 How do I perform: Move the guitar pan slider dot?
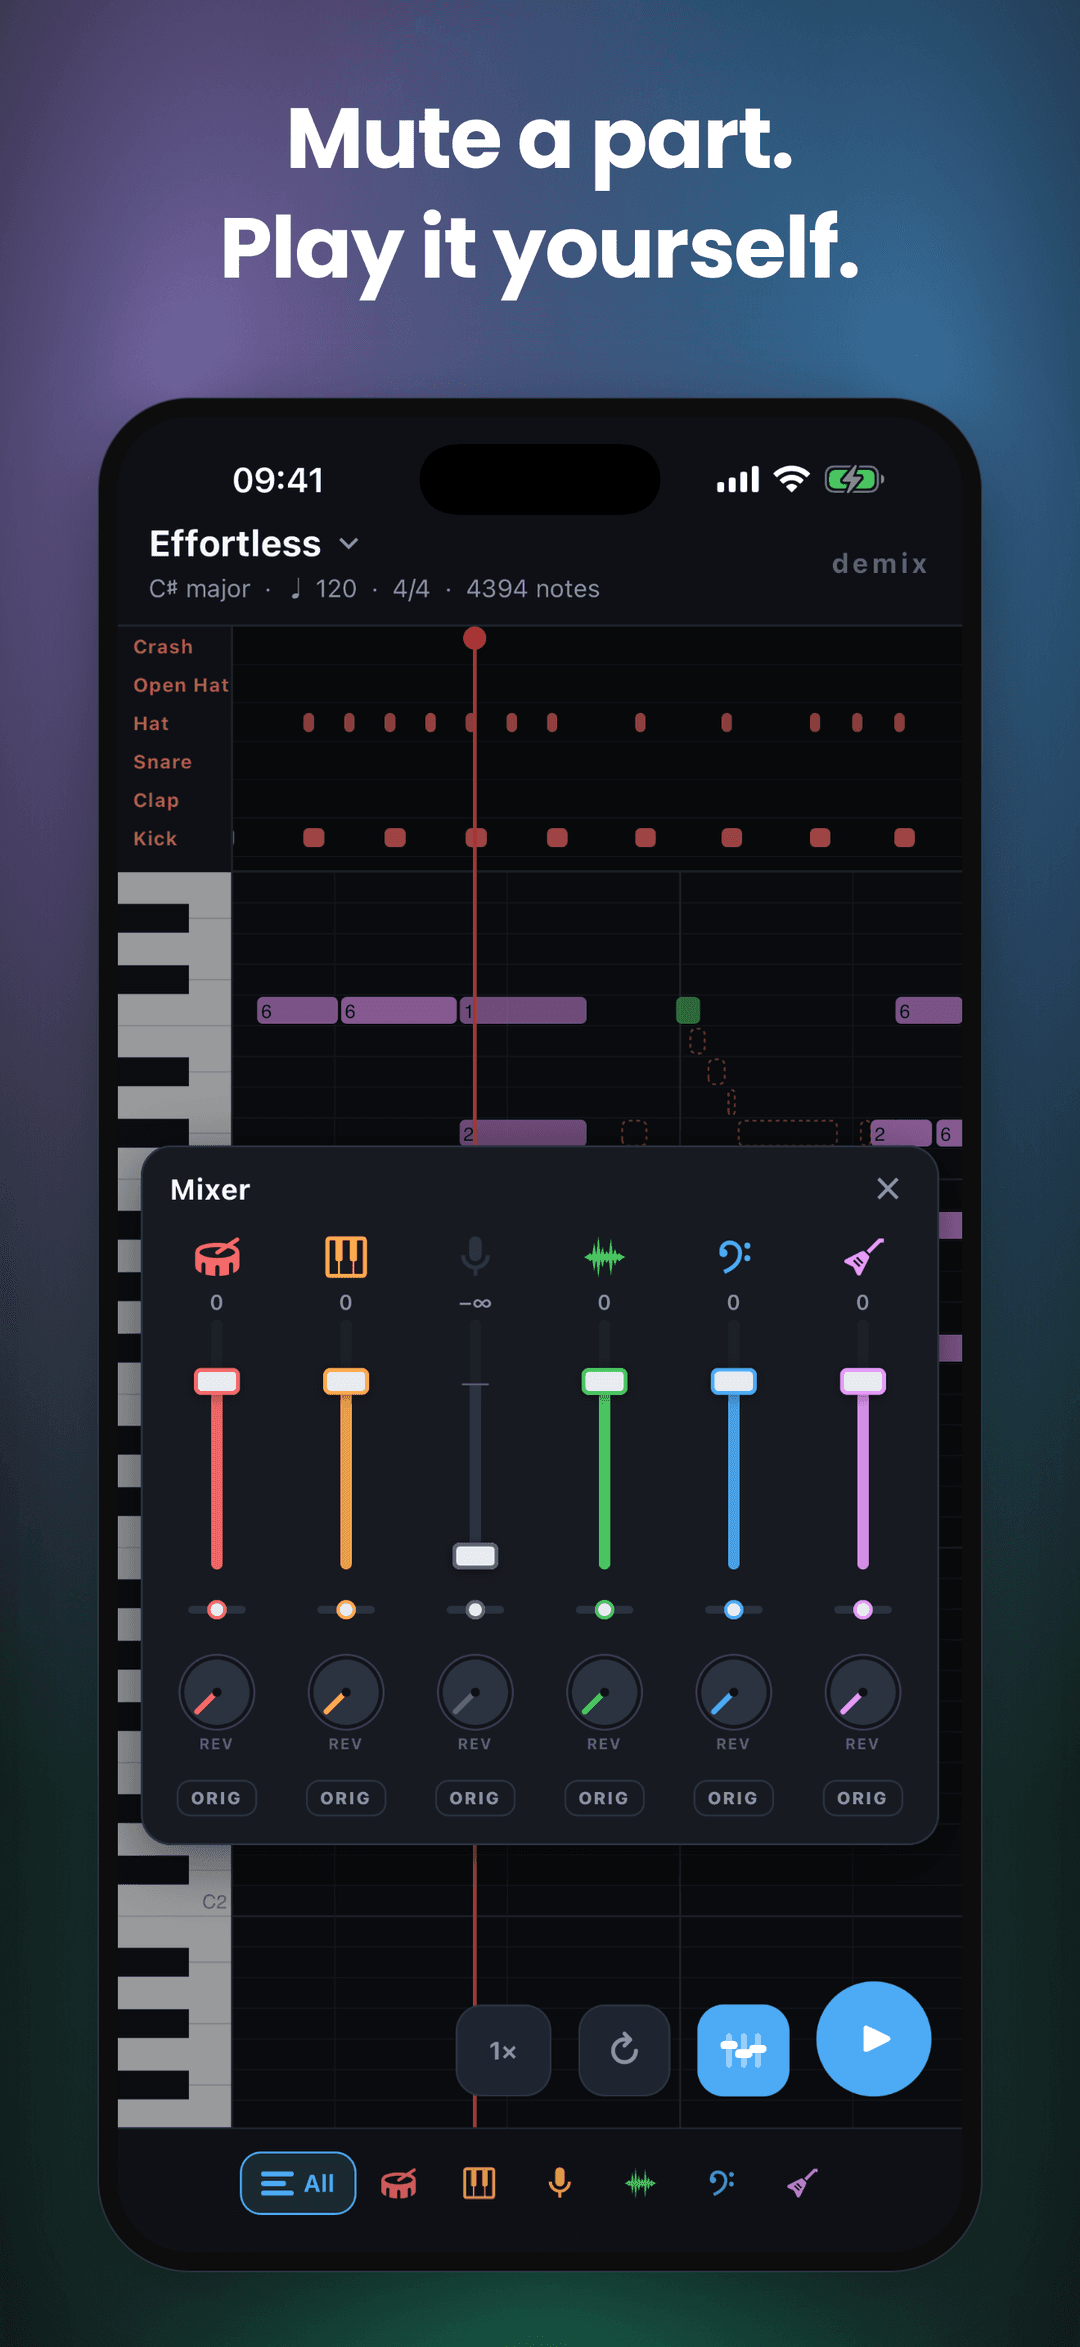(863, 1609)
